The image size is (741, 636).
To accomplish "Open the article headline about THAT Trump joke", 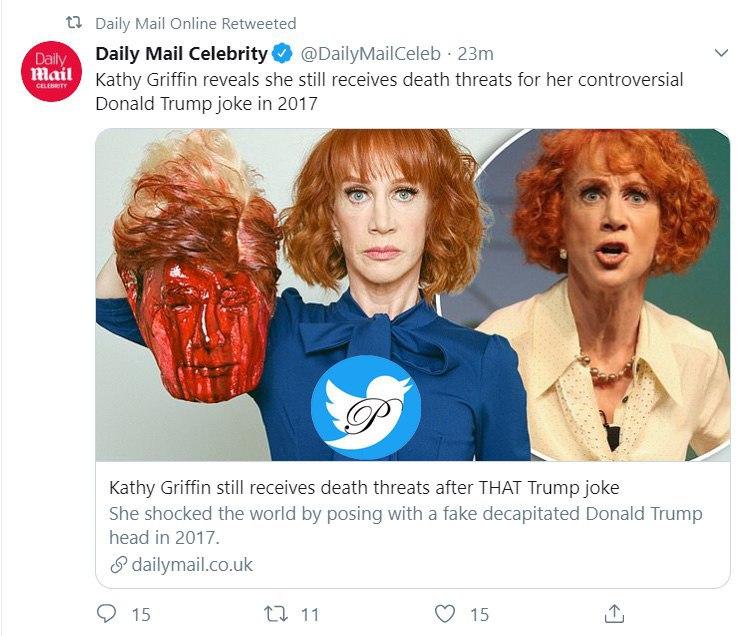I will [364, 488].
